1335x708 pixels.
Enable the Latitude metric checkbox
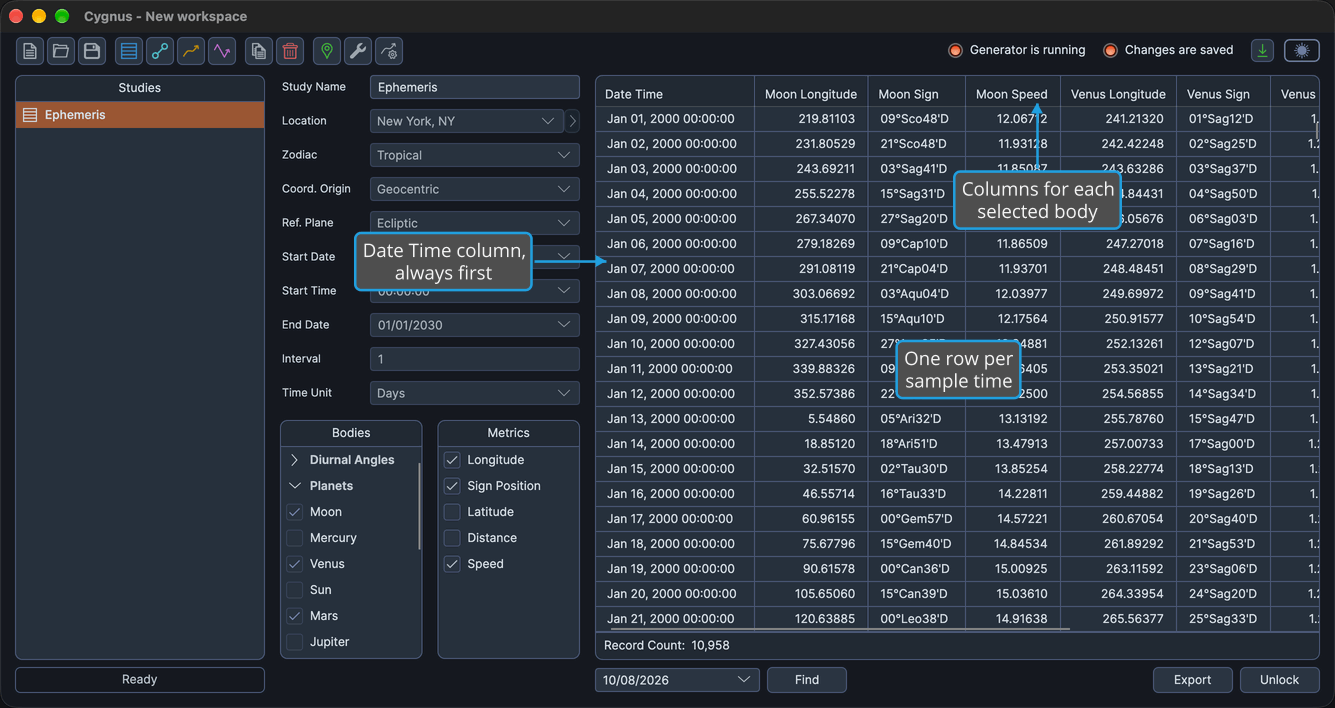[x=452, y=512]
